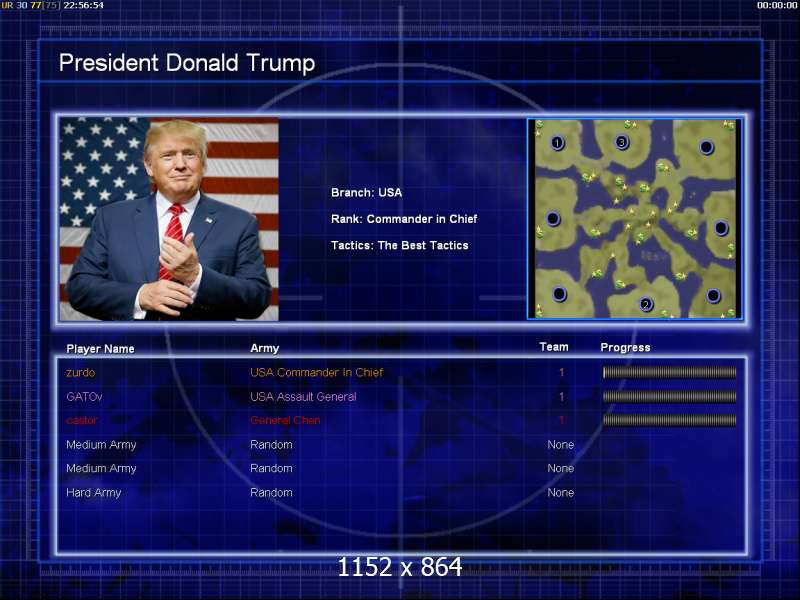Image resolution: width=800 pixels, height=600 pixels.
Task: Click the "Player Name" column header
Action: (x=101, y=348)
